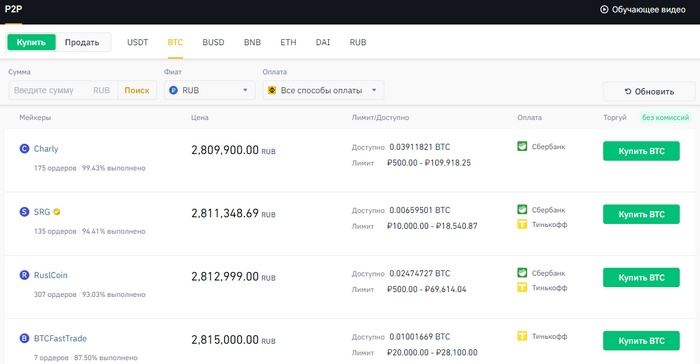Click limit ₽20,000.00 - ₽28,100.00

(432, 353)
